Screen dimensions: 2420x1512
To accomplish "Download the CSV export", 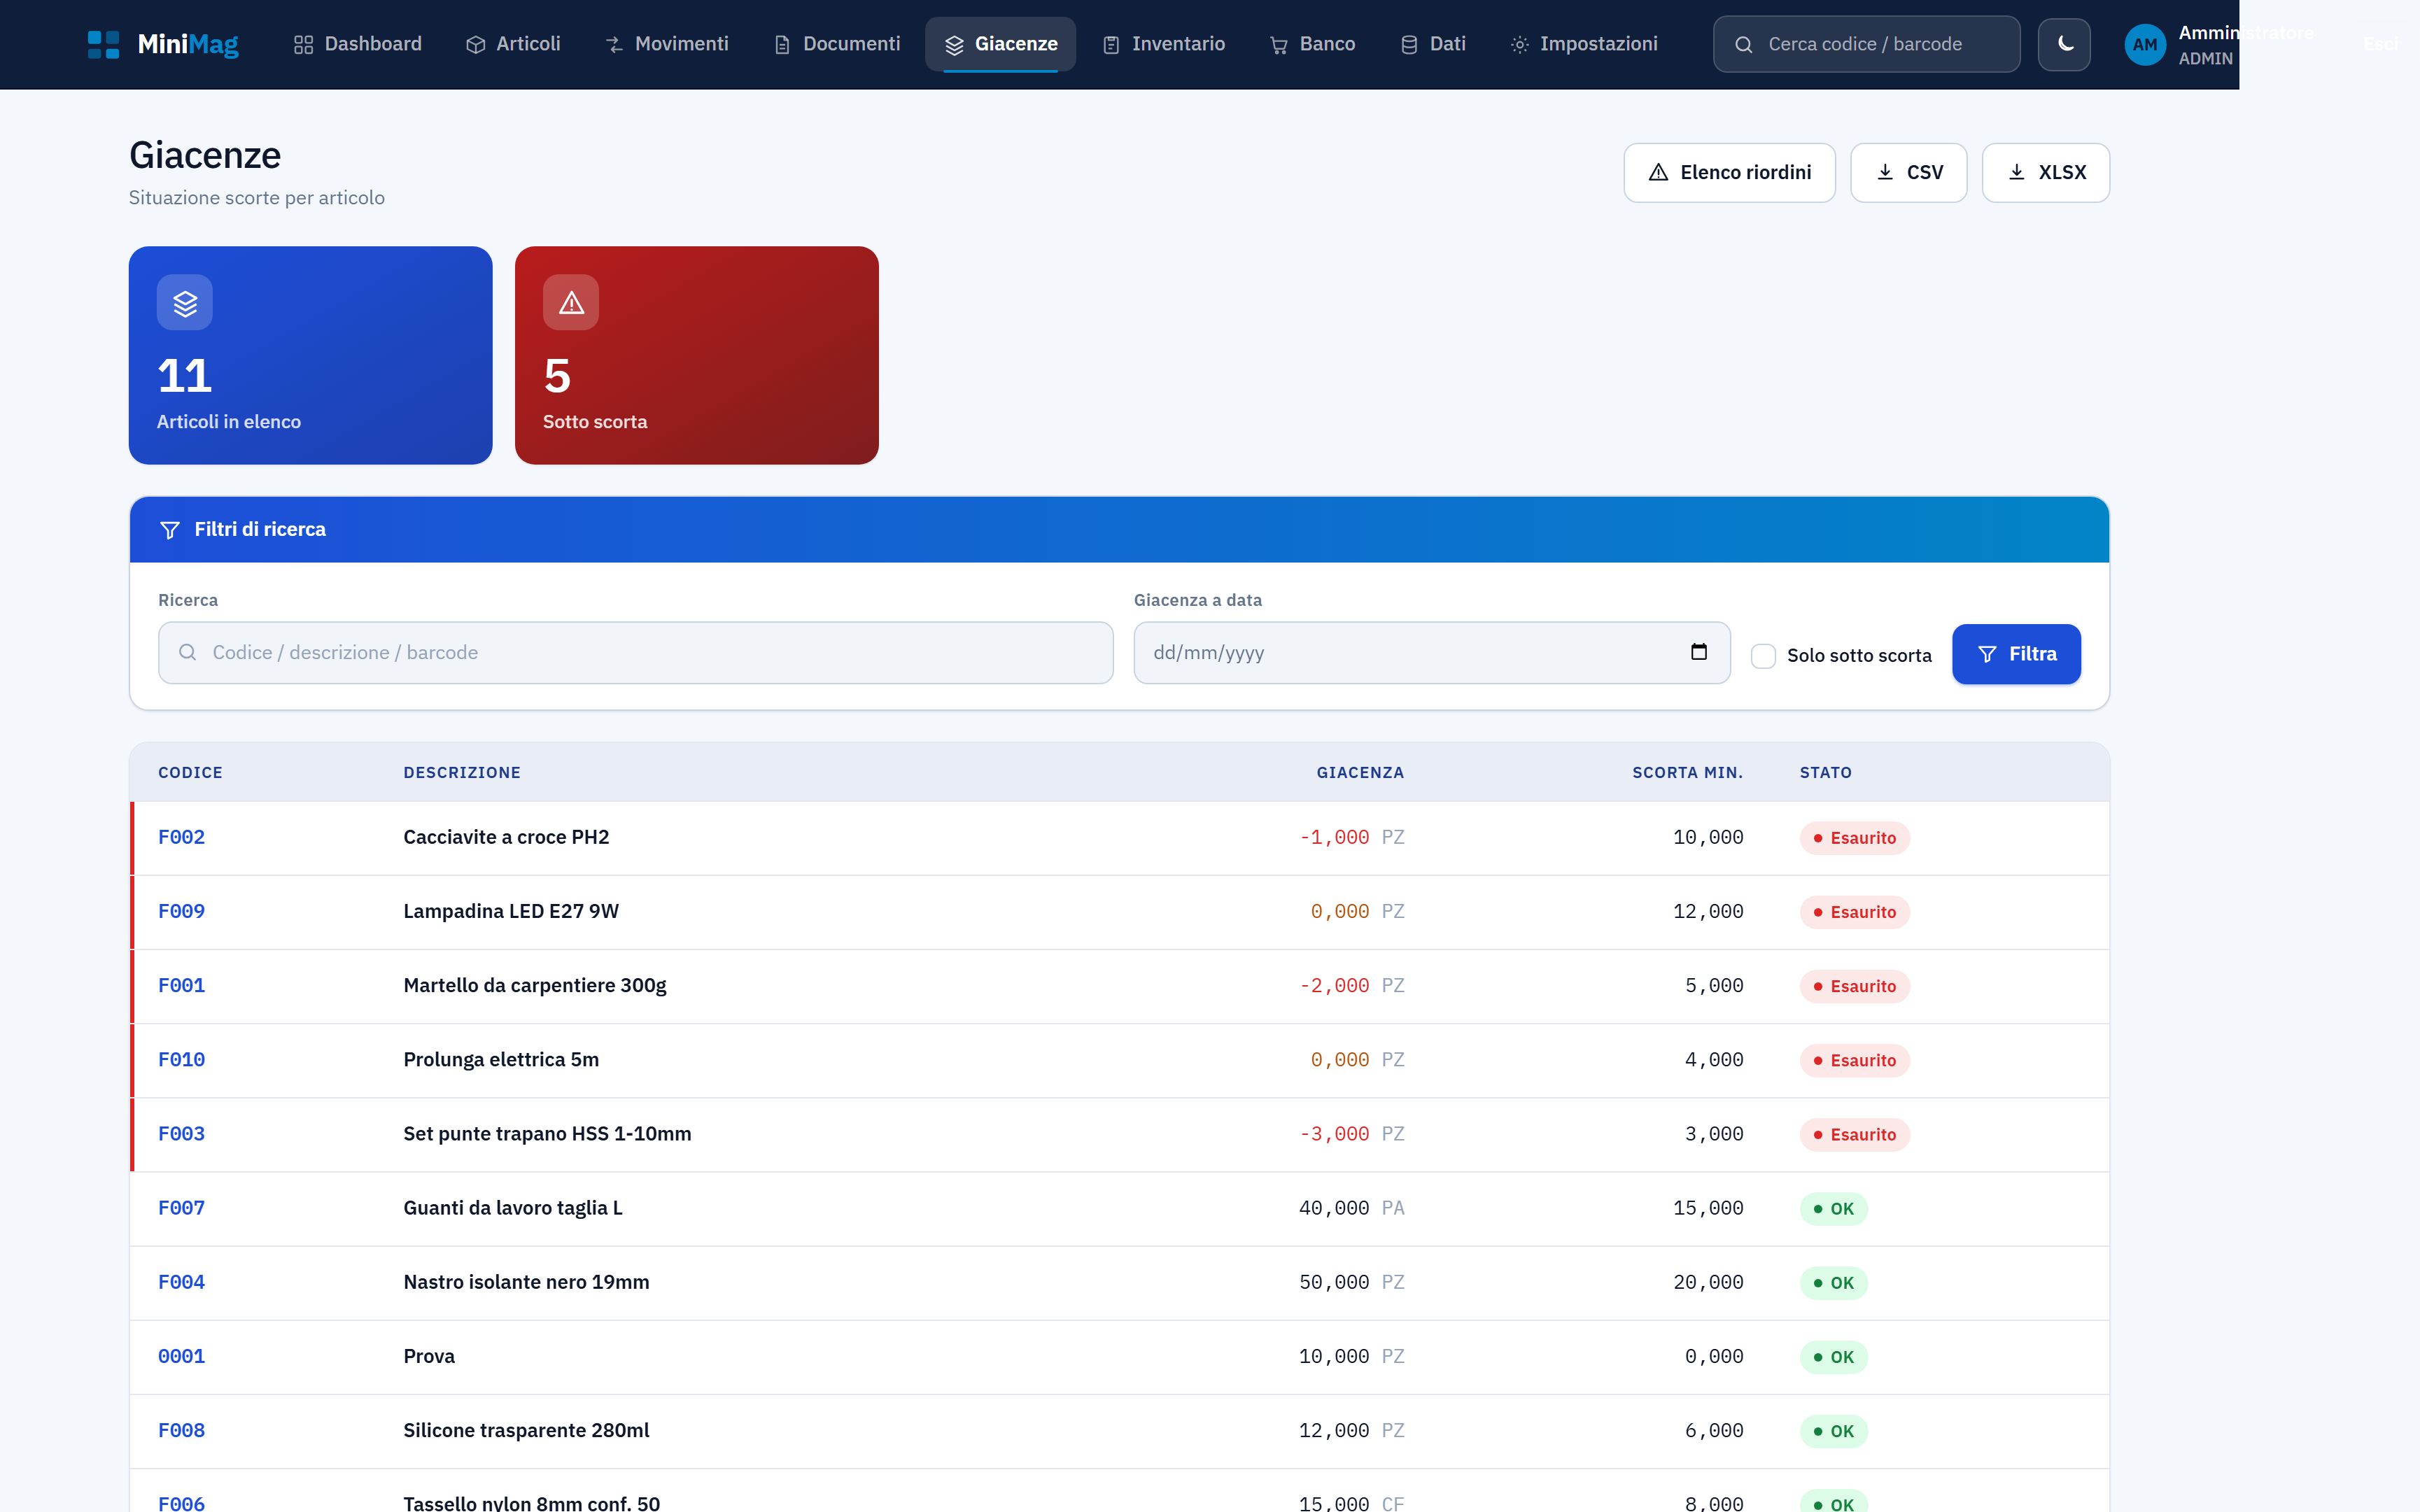I will coord(1908,173).
